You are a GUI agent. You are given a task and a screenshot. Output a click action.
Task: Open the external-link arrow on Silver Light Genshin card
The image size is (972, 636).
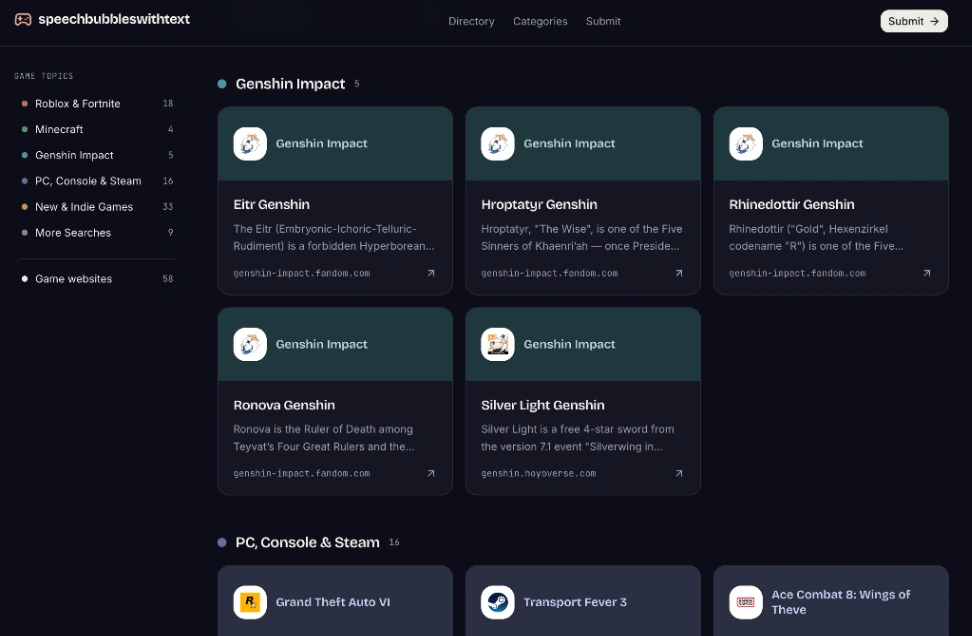(679, 473)
